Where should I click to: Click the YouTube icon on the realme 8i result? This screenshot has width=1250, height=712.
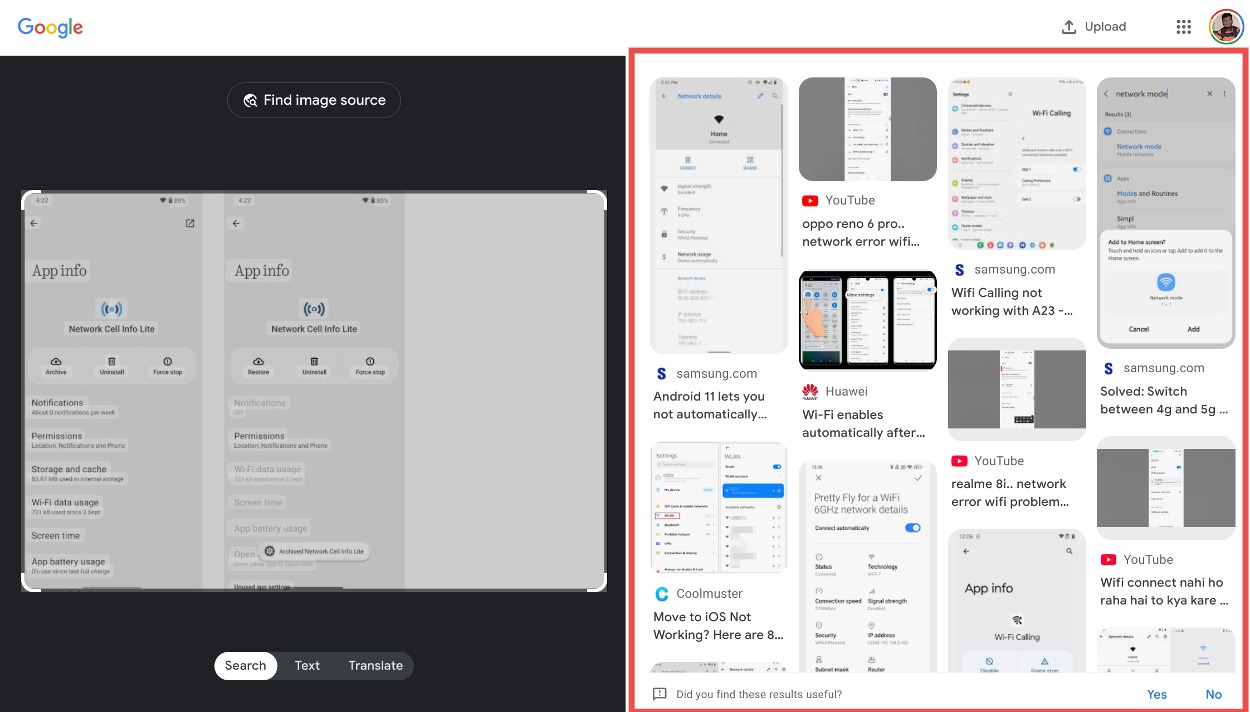pyautogui.click(x=958, y=461)
